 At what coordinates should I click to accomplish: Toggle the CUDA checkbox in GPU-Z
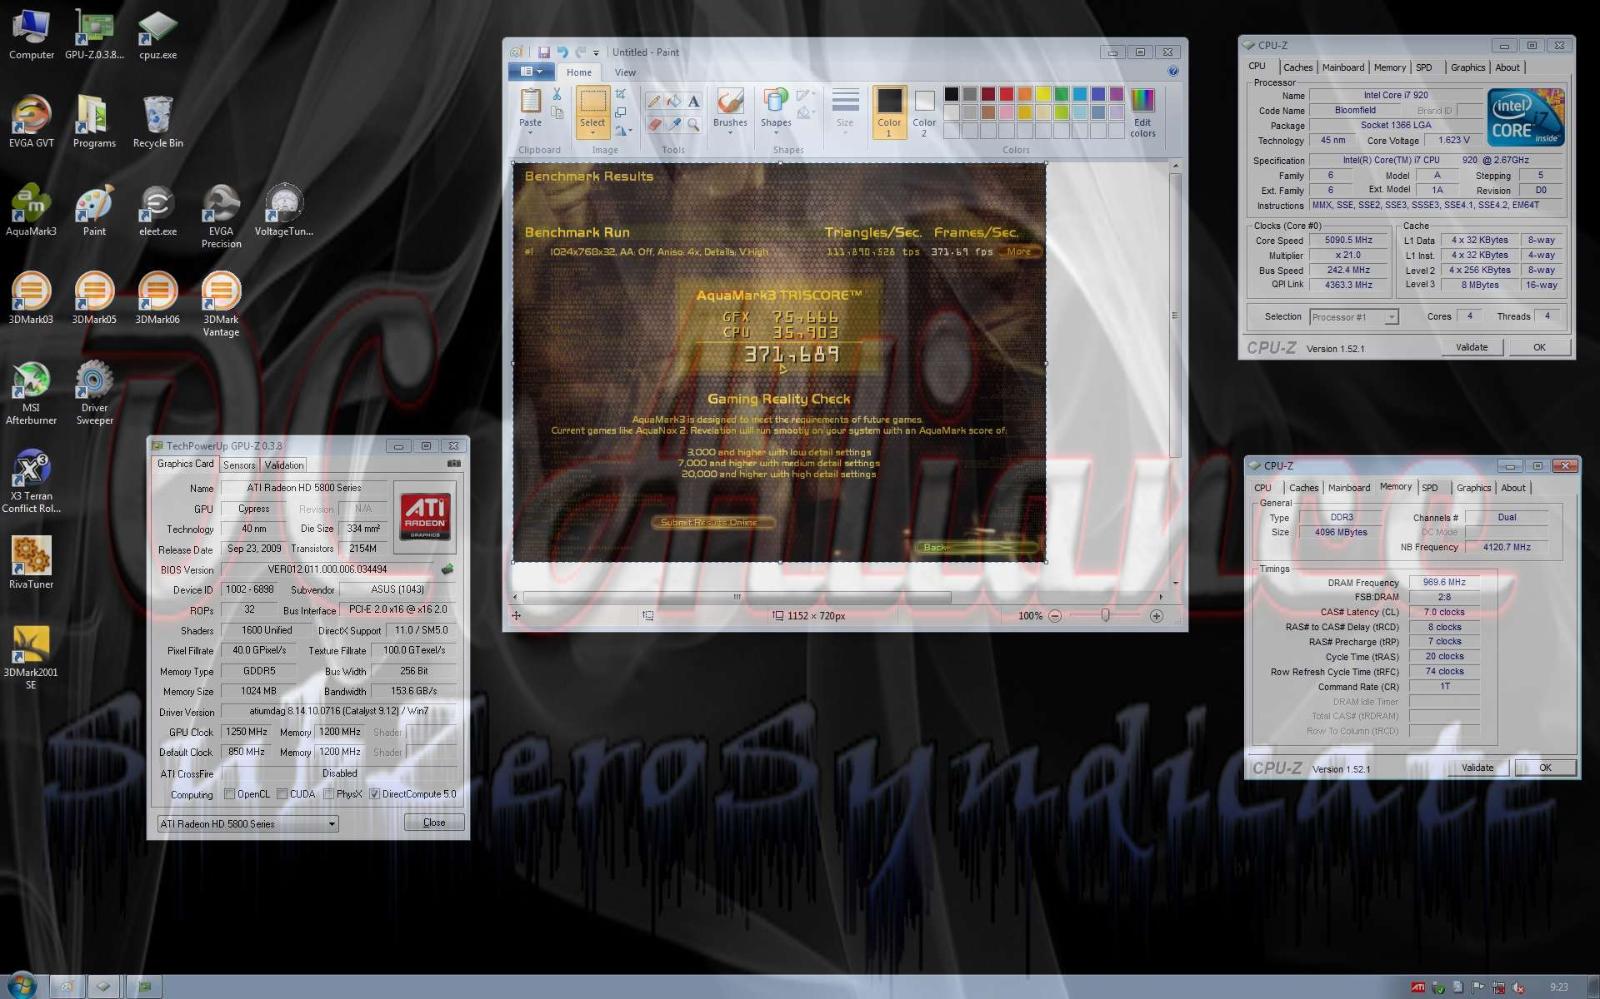[282, 794]
